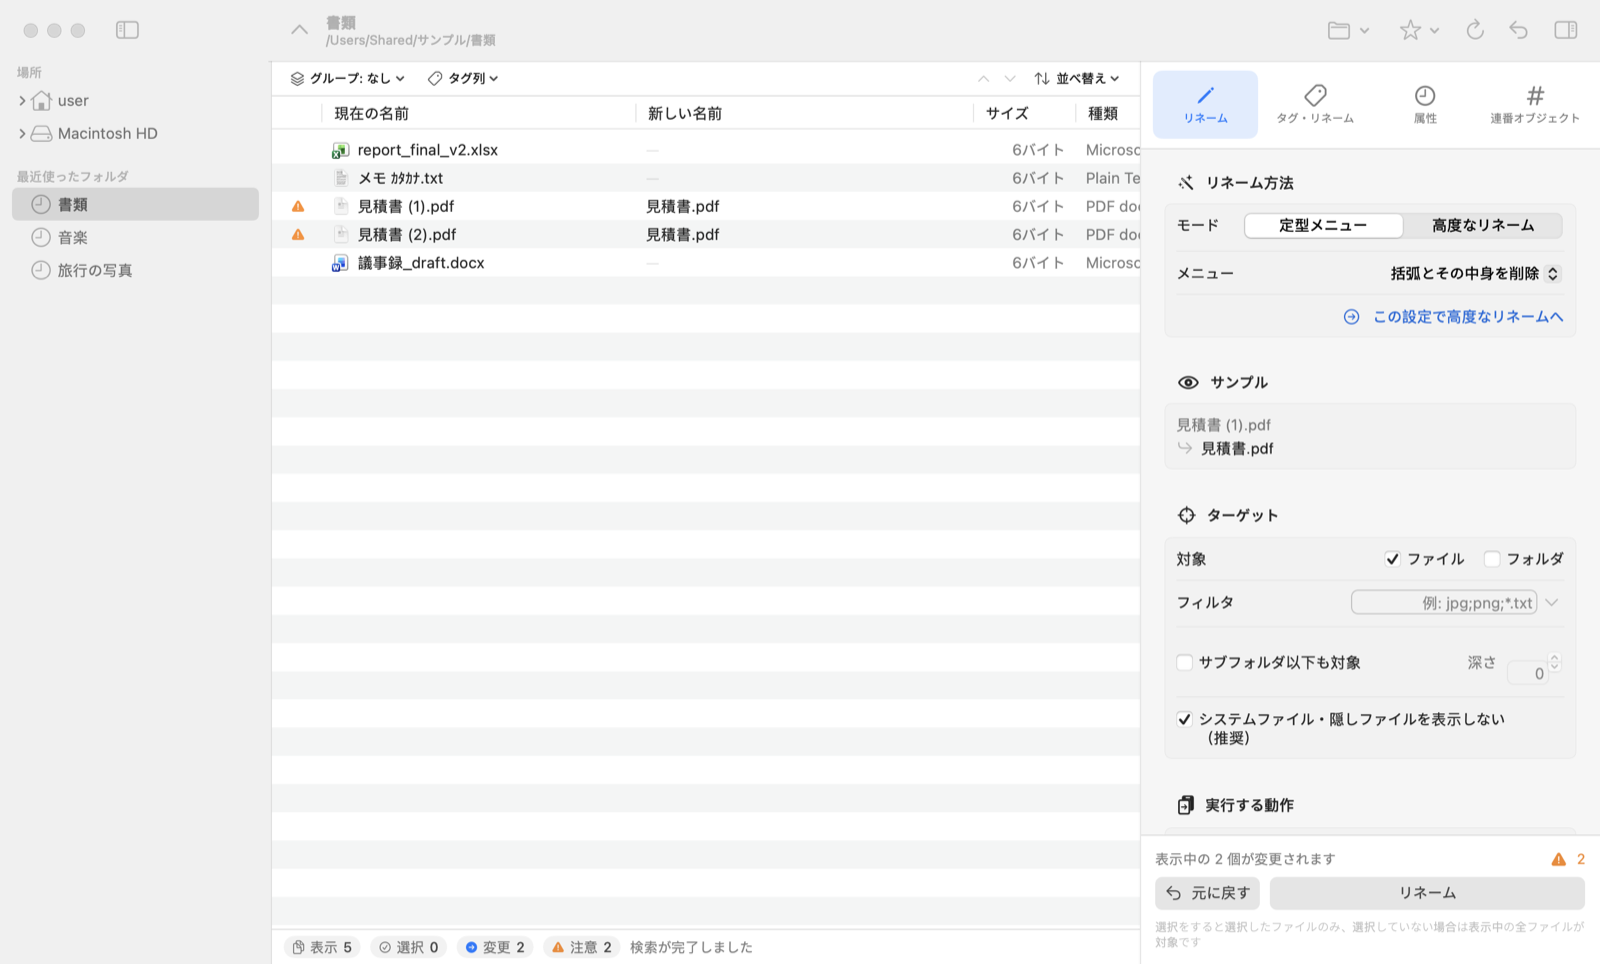1600x964 pixels.
Task: Click the next item down arrow in the list toolbar
Action: click(1010, 78)
